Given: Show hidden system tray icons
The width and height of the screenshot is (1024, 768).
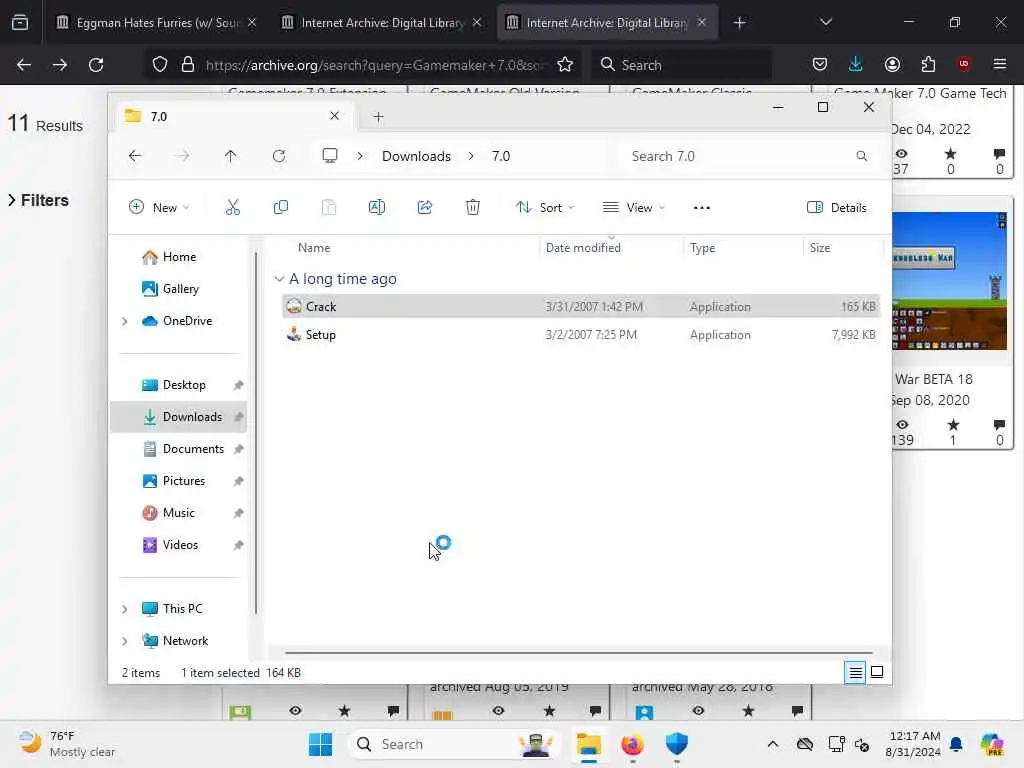Looking at the screenshot, I should coord(773,744).
